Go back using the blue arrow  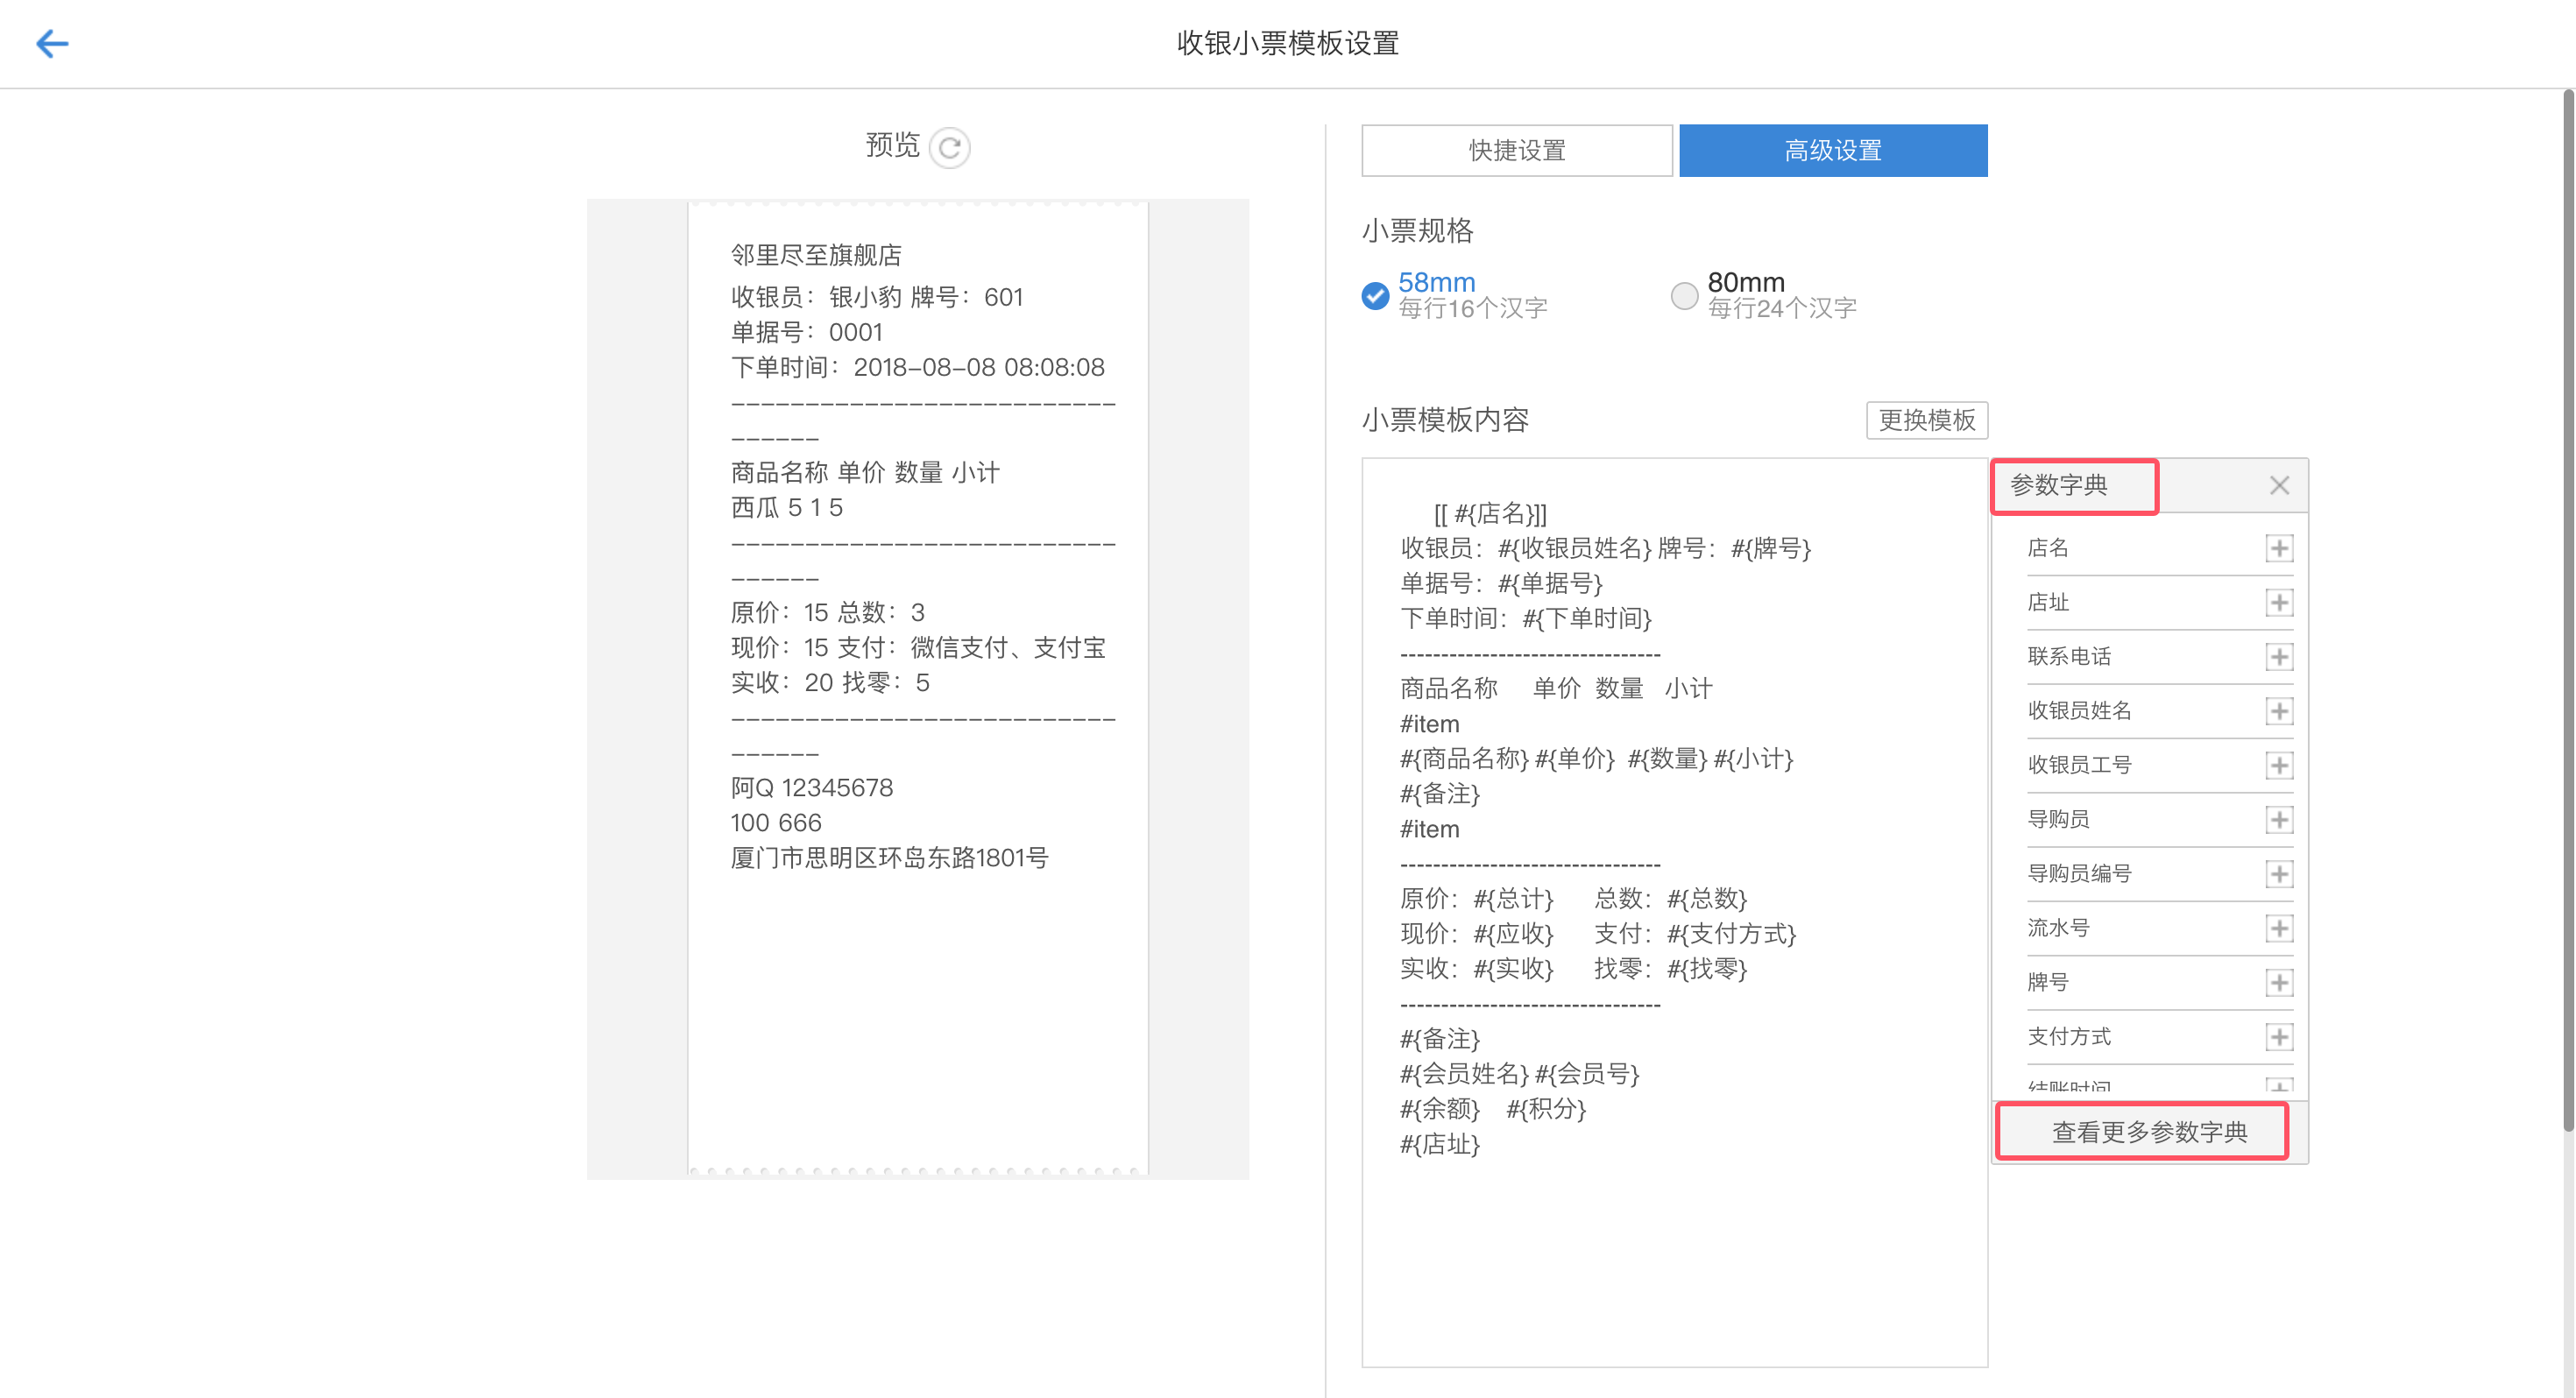(52, 43)
